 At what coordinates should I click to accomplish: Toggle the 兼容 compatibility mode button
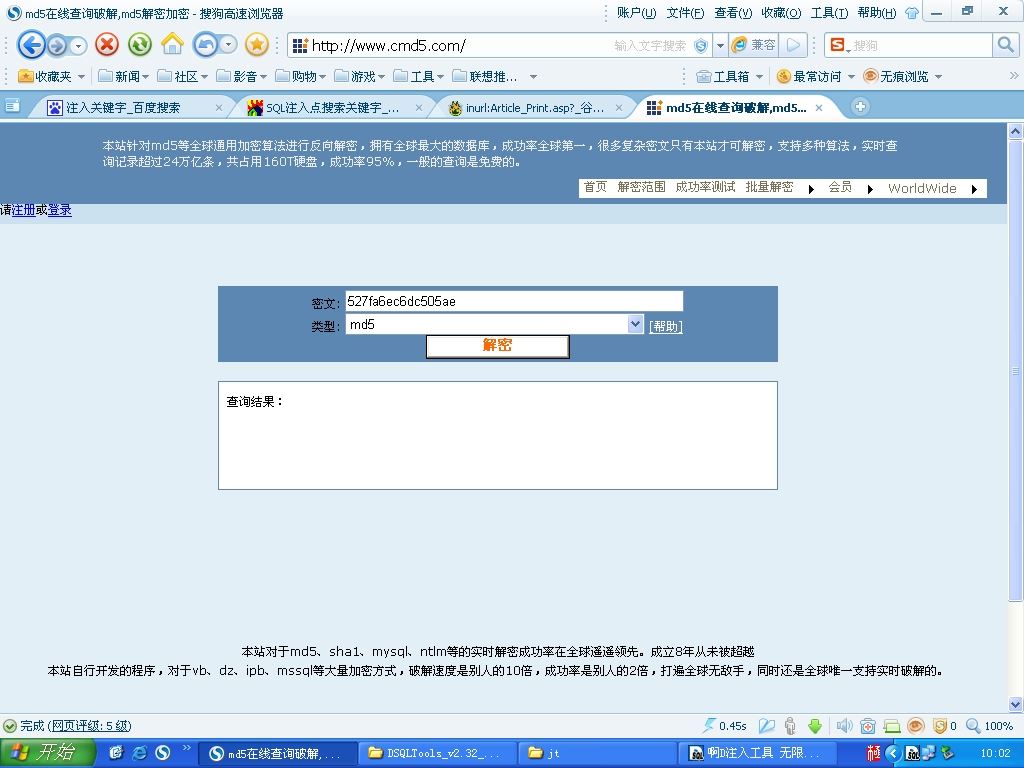[x=754, y=45]
